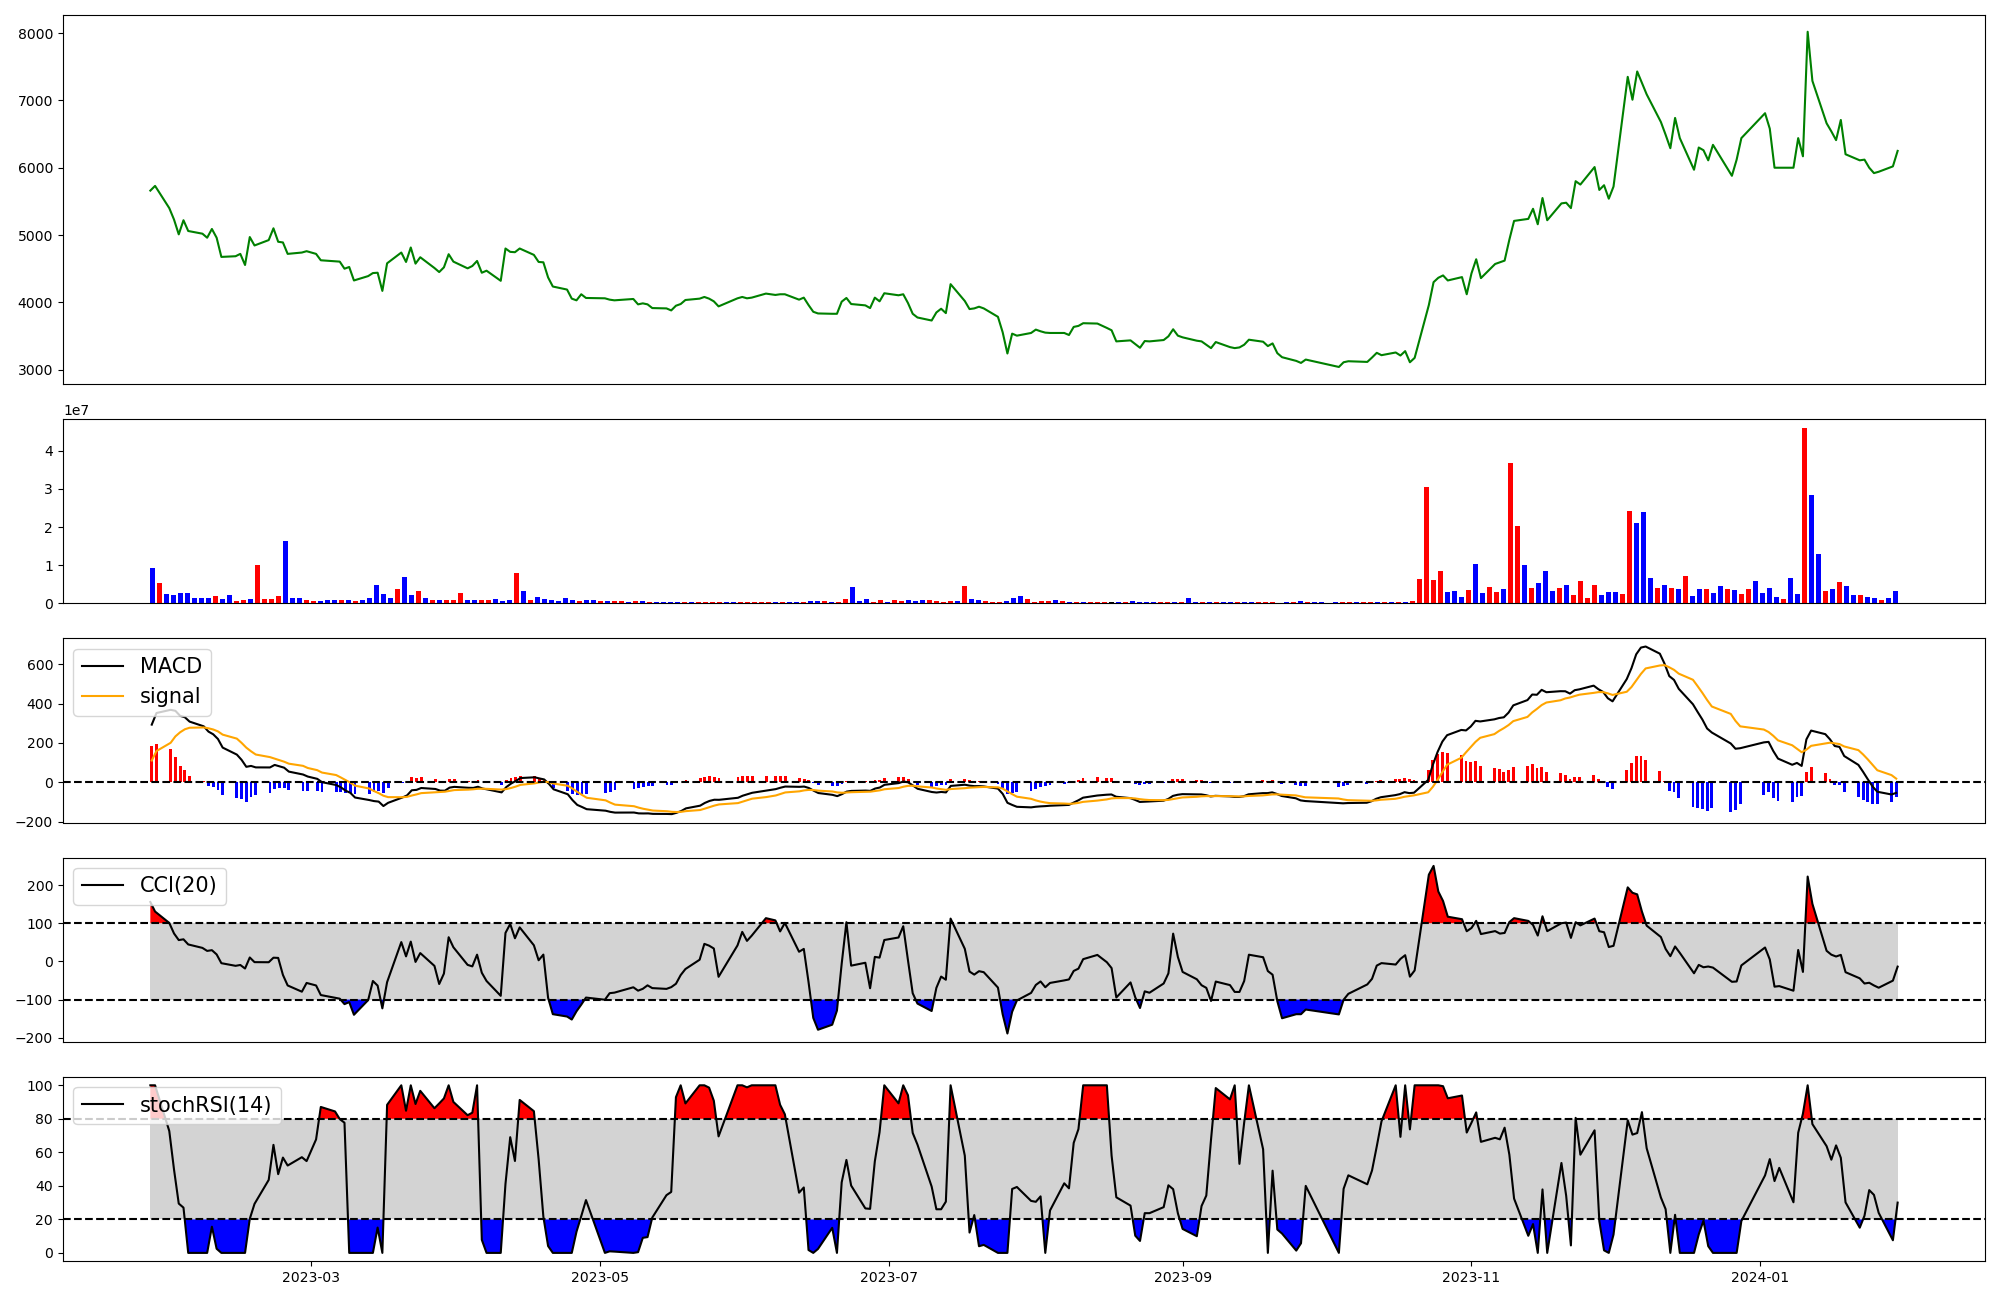Click the 8000 price axis tick label
2000x1300 pixels.
pyautogui.click(x=36, y=34)
